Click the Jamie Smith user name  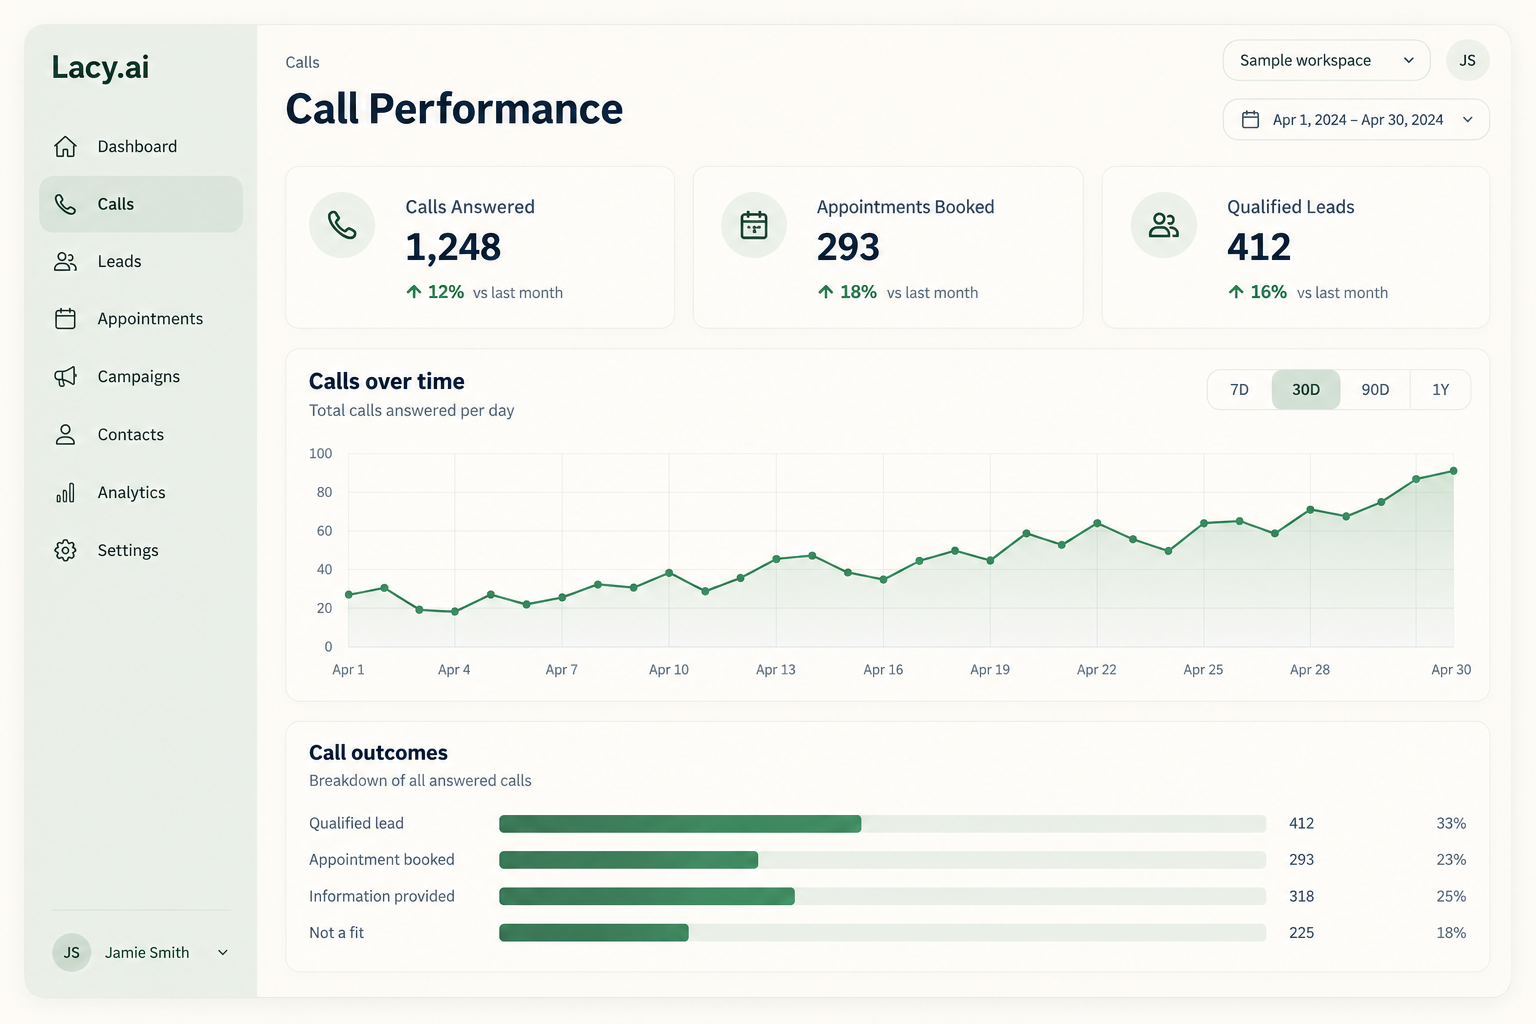(147, 952)
